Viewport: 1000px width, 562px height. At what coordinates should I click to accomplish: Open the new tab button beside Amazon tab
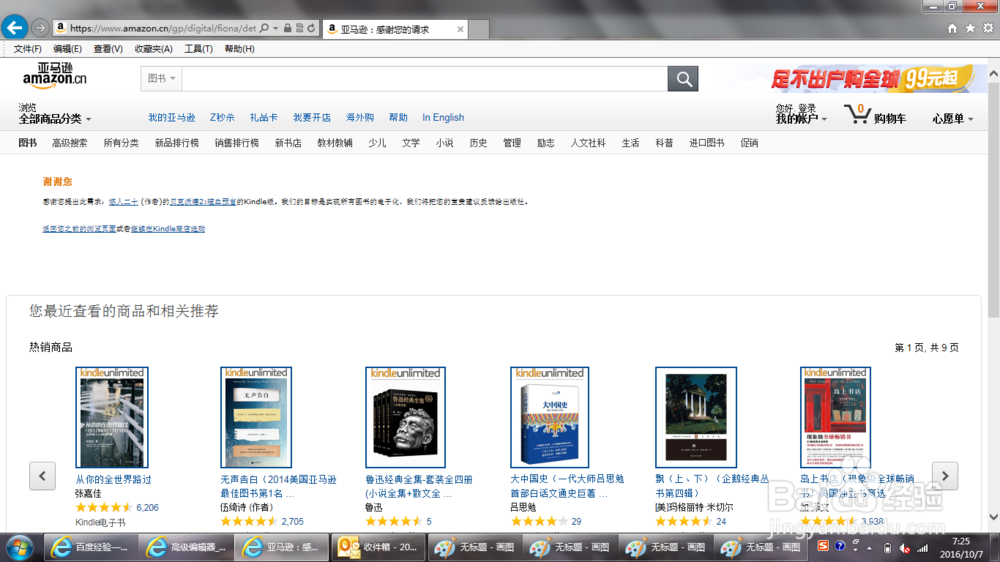(x=479, y=29)
